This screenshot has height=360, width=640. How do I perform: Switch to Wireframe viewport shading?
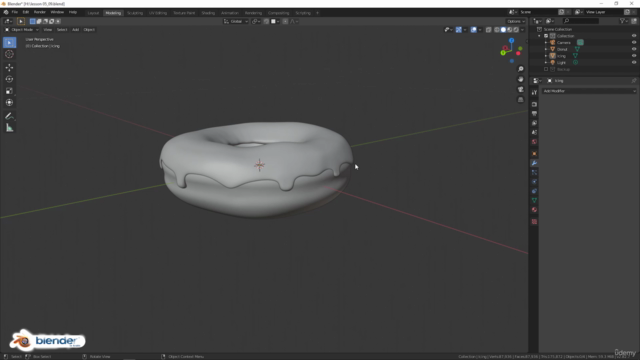(497, 30)
